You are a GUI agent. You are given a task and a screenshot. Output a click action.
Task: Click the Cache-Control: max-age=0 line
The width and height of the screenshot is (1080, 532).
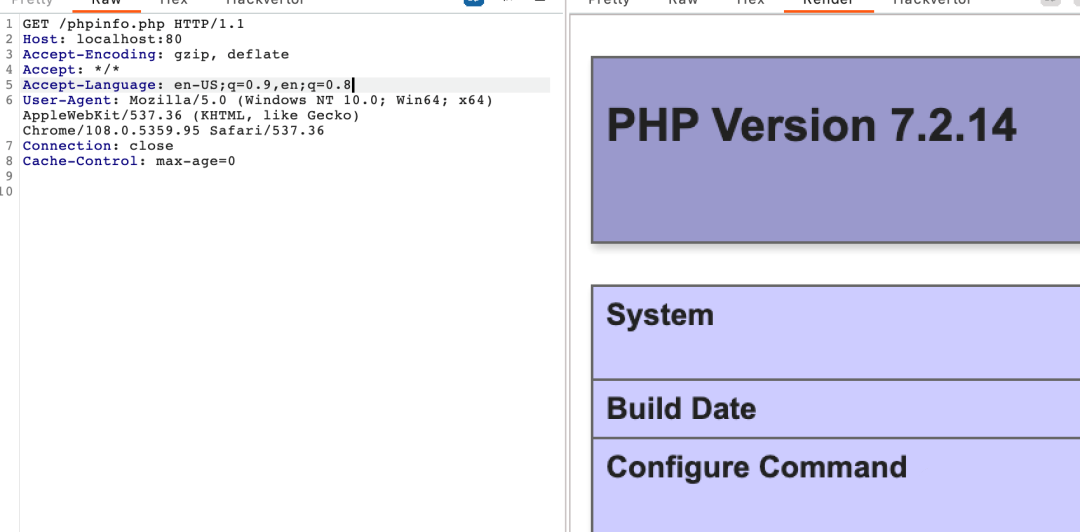[x=129, y=161]
